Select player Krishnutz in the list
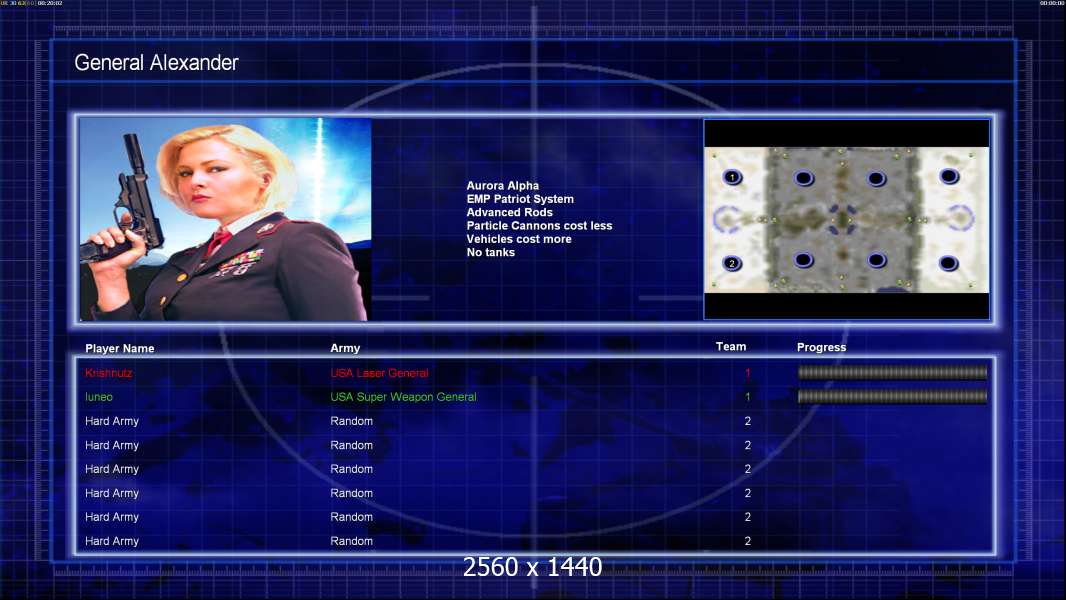 109,373
